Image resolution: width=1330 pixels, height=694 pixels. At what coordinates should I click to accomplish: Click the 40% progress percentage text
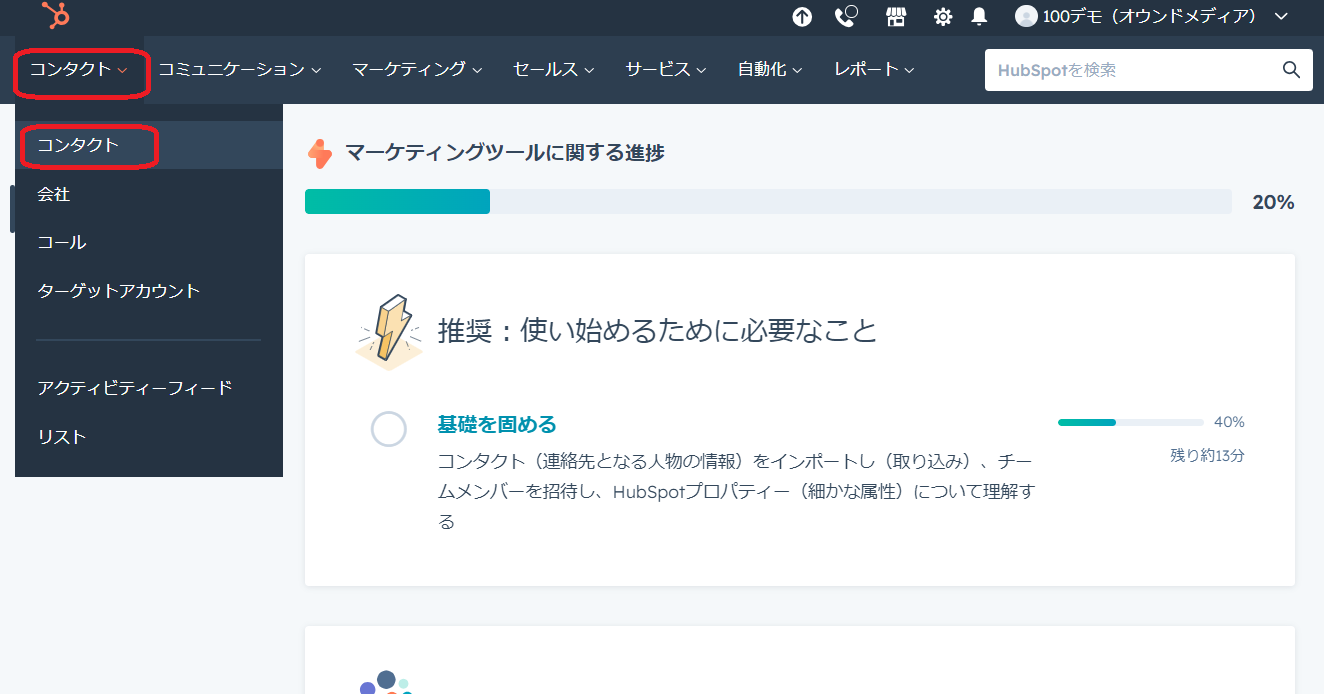[x=1229, y=422]
